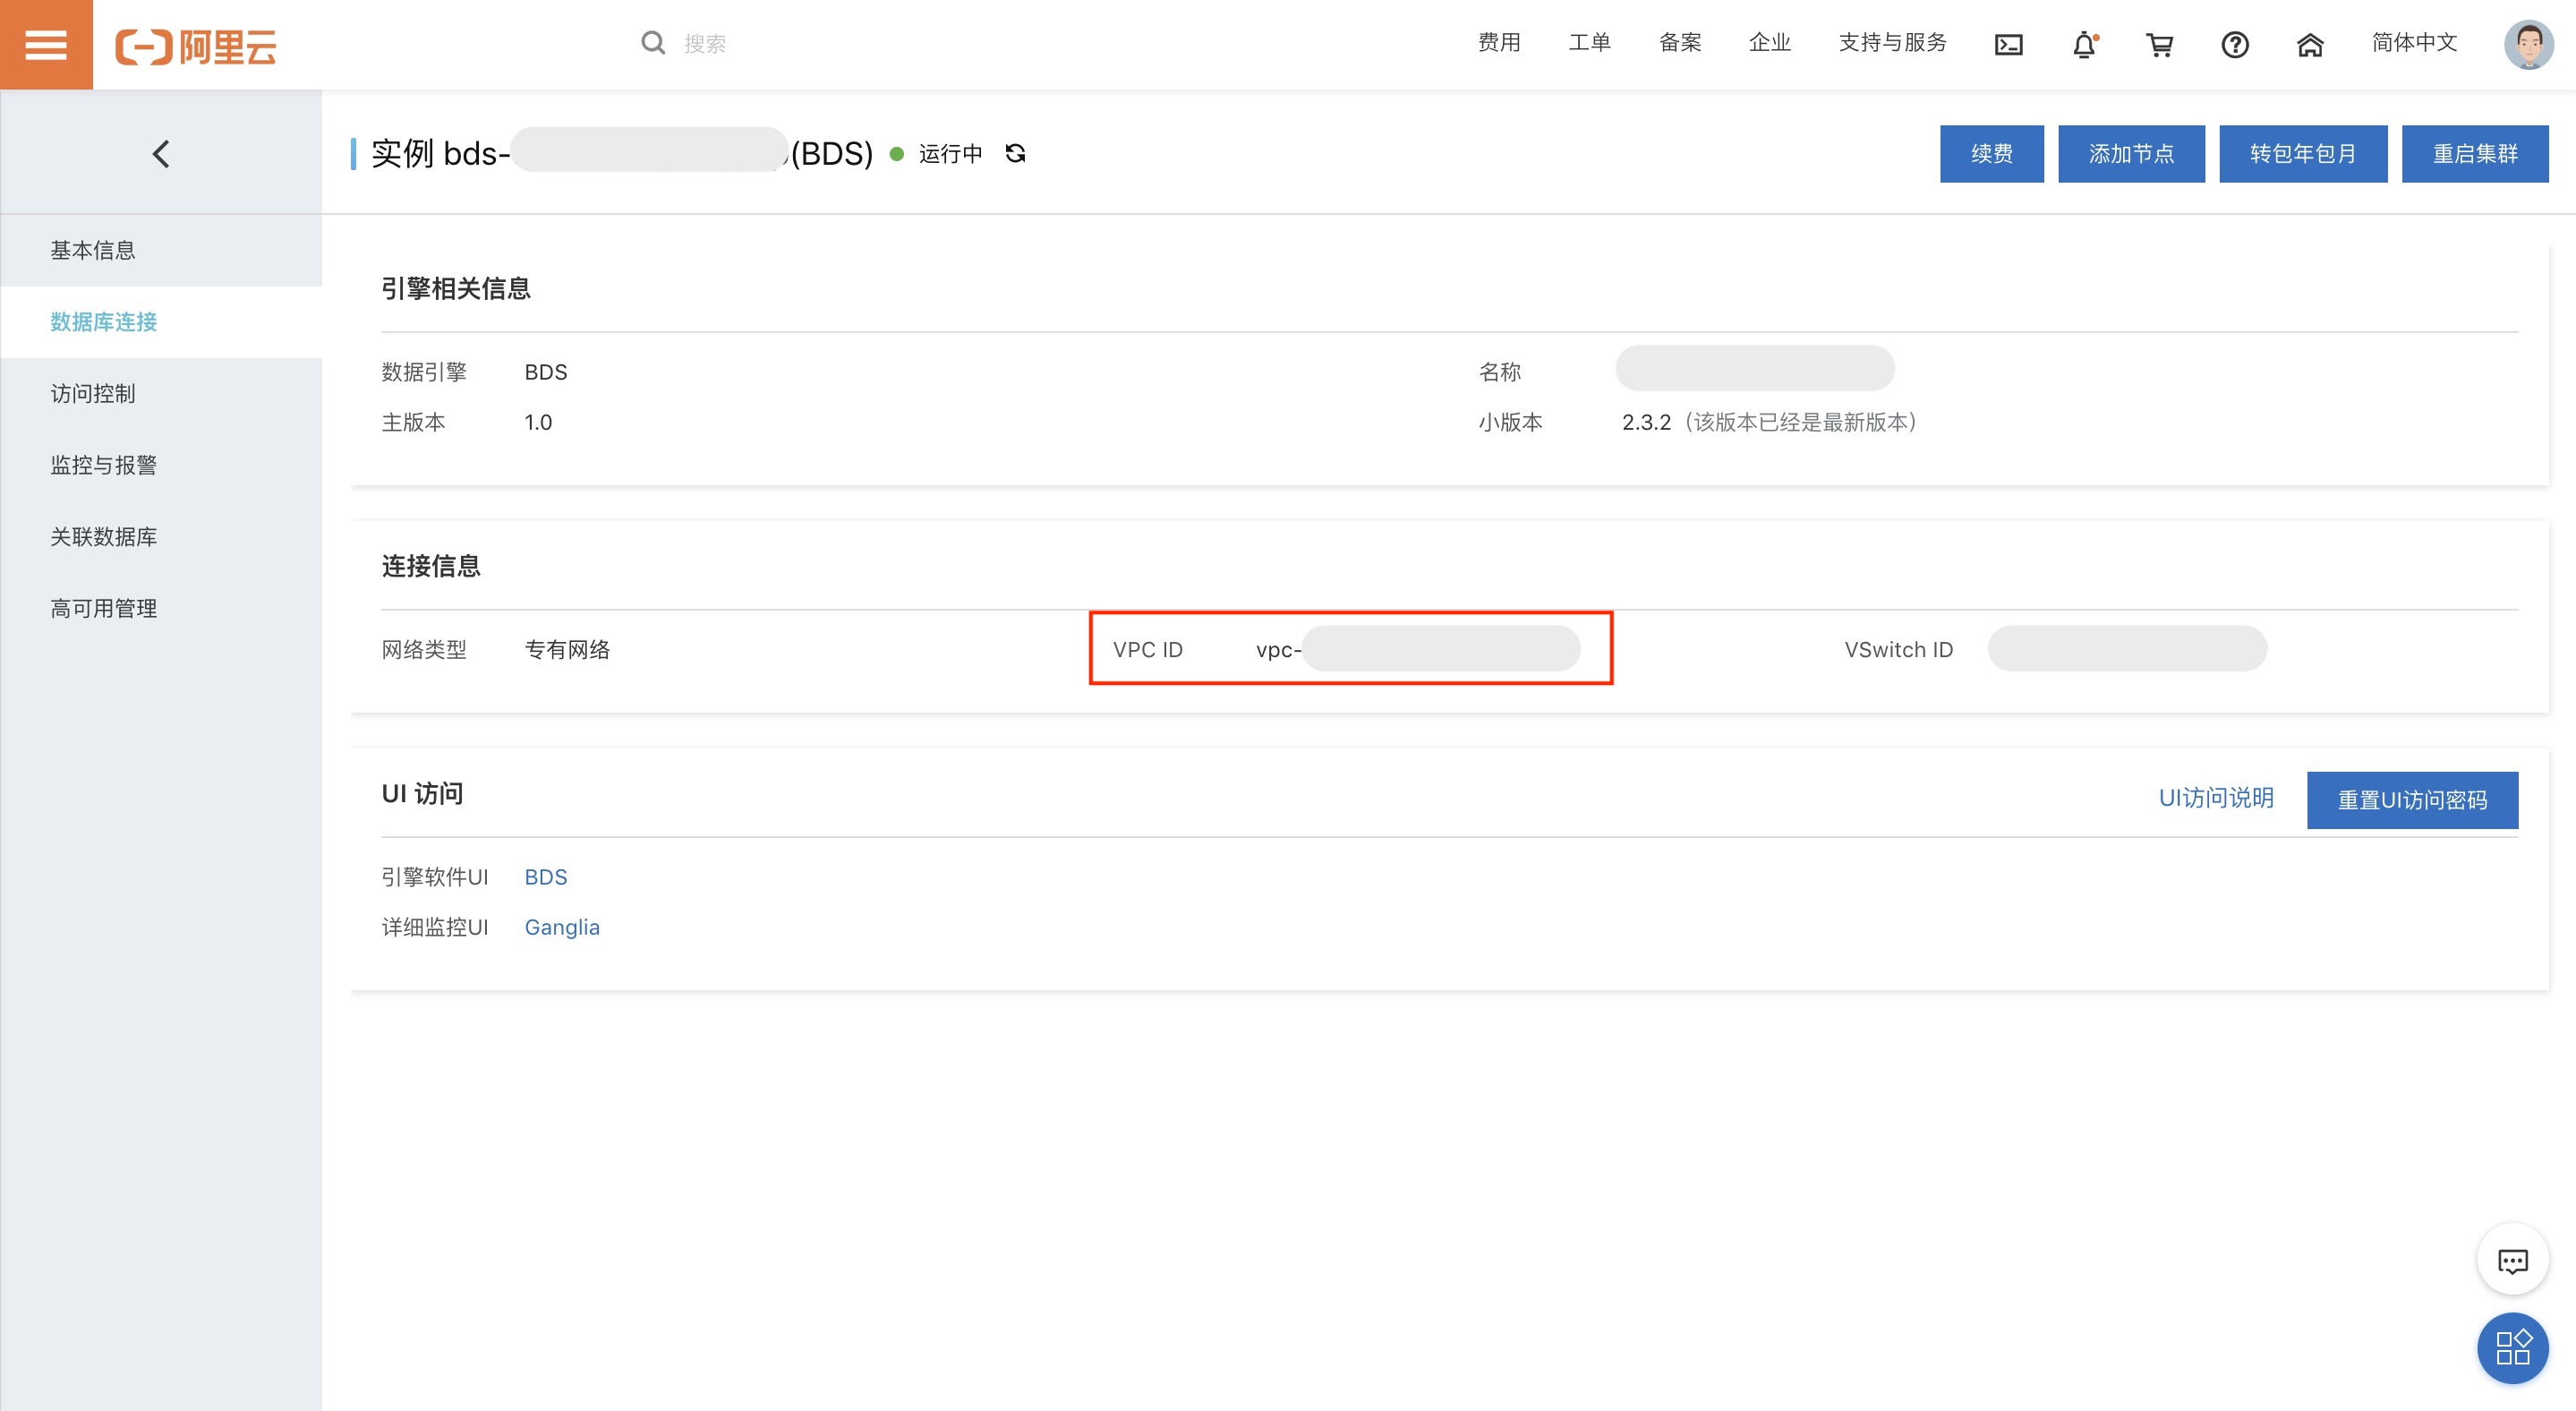This screenshot has height=1411, width=2576.
Task: Collapse sidebar with back chevron
Action: click(161, 153)
